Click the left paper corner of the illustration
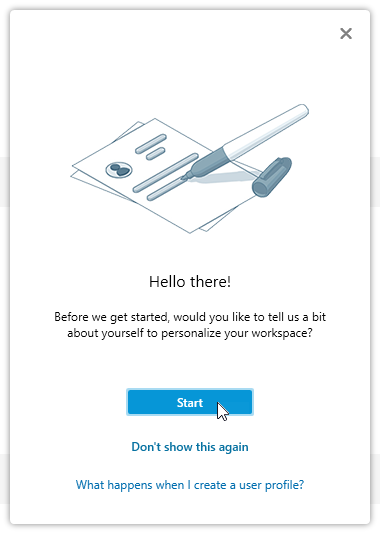Viewport: 380px width, 534px height. coord(78,169)
